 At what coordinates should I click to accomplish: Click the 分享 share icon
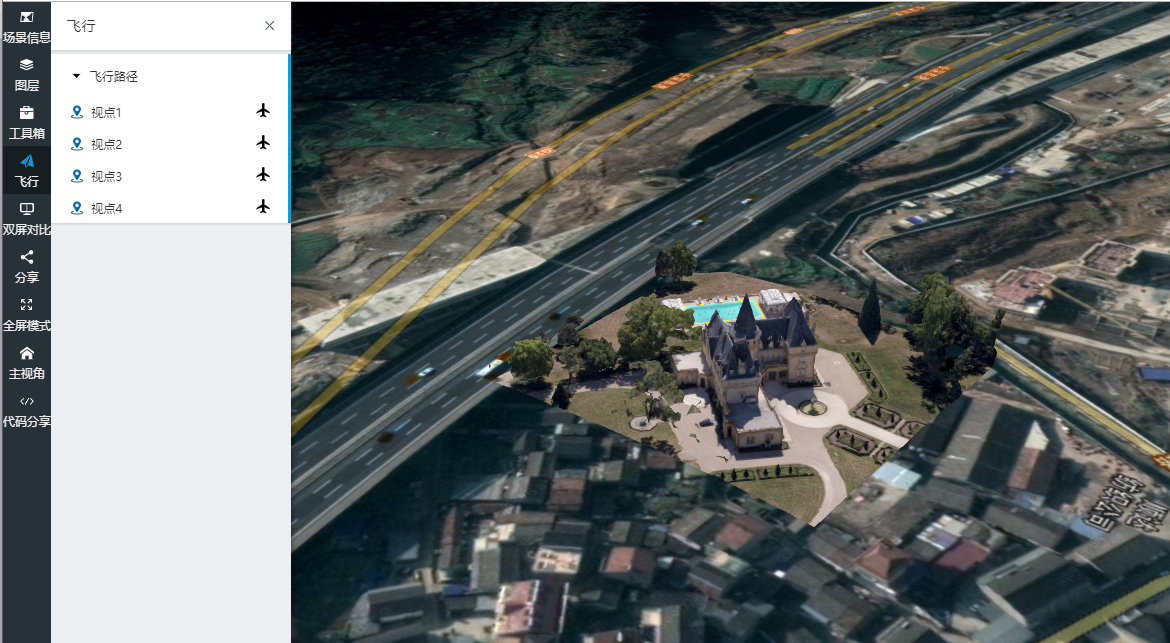click(26, 266)
